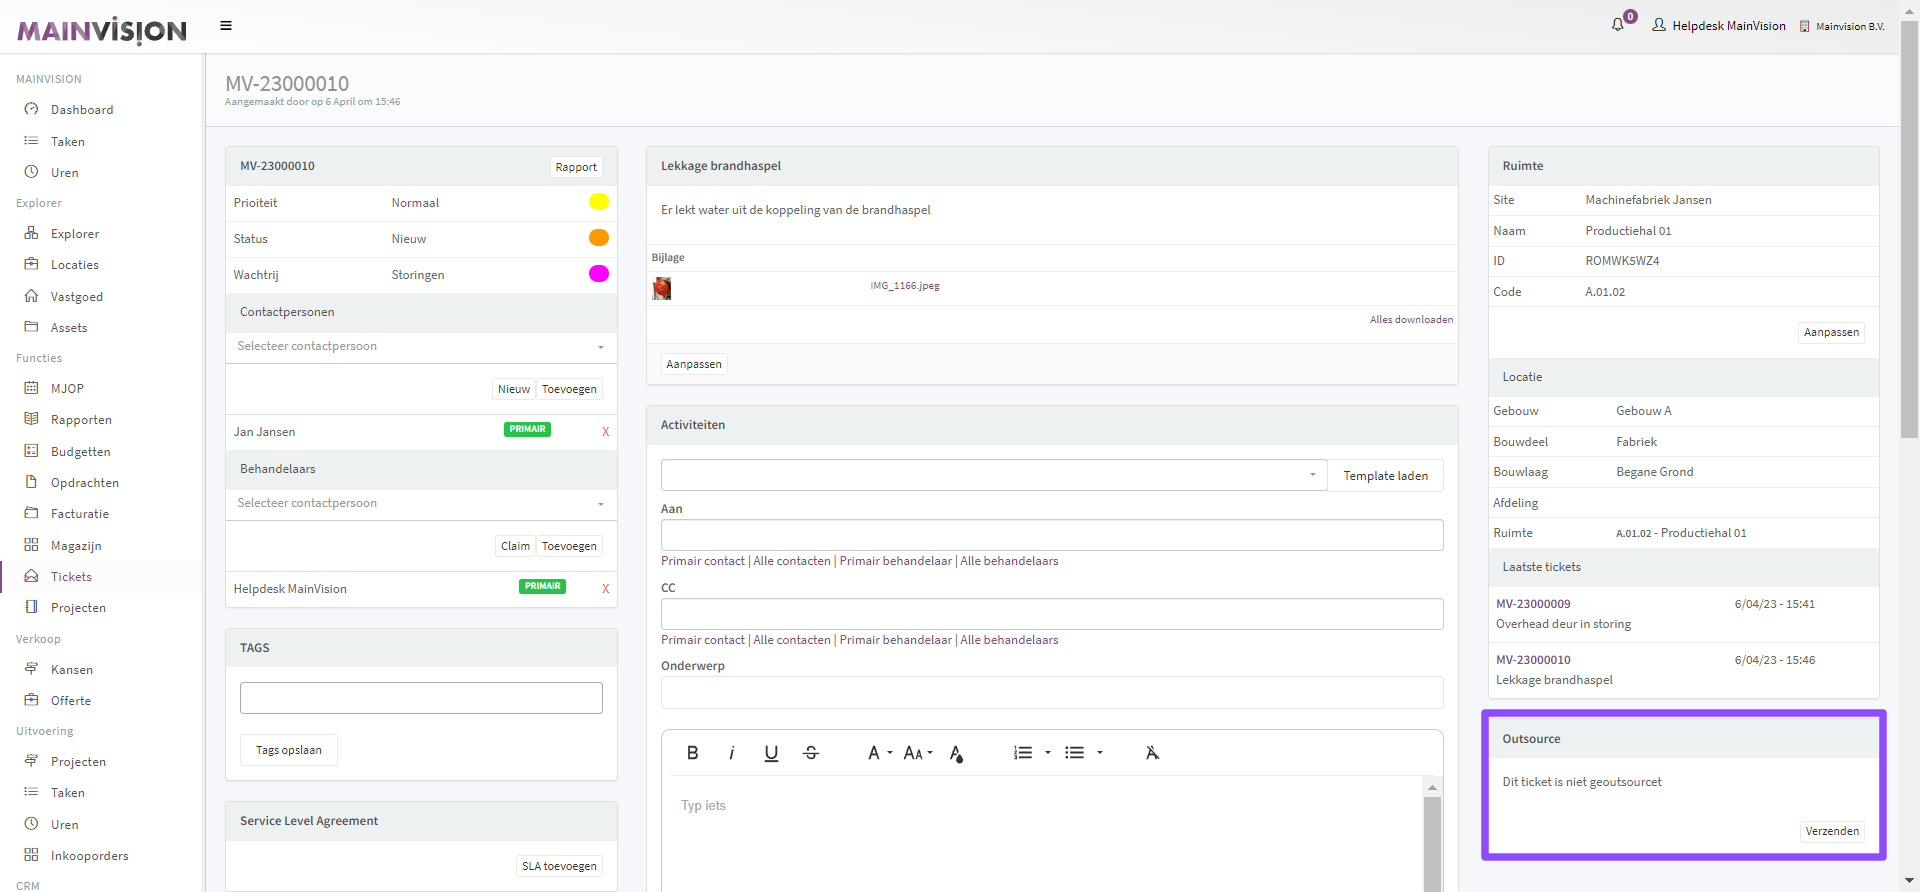1920x892 pixels.
Task: Click Nieuw under Contactpersonen
Action: click(514, 389)
